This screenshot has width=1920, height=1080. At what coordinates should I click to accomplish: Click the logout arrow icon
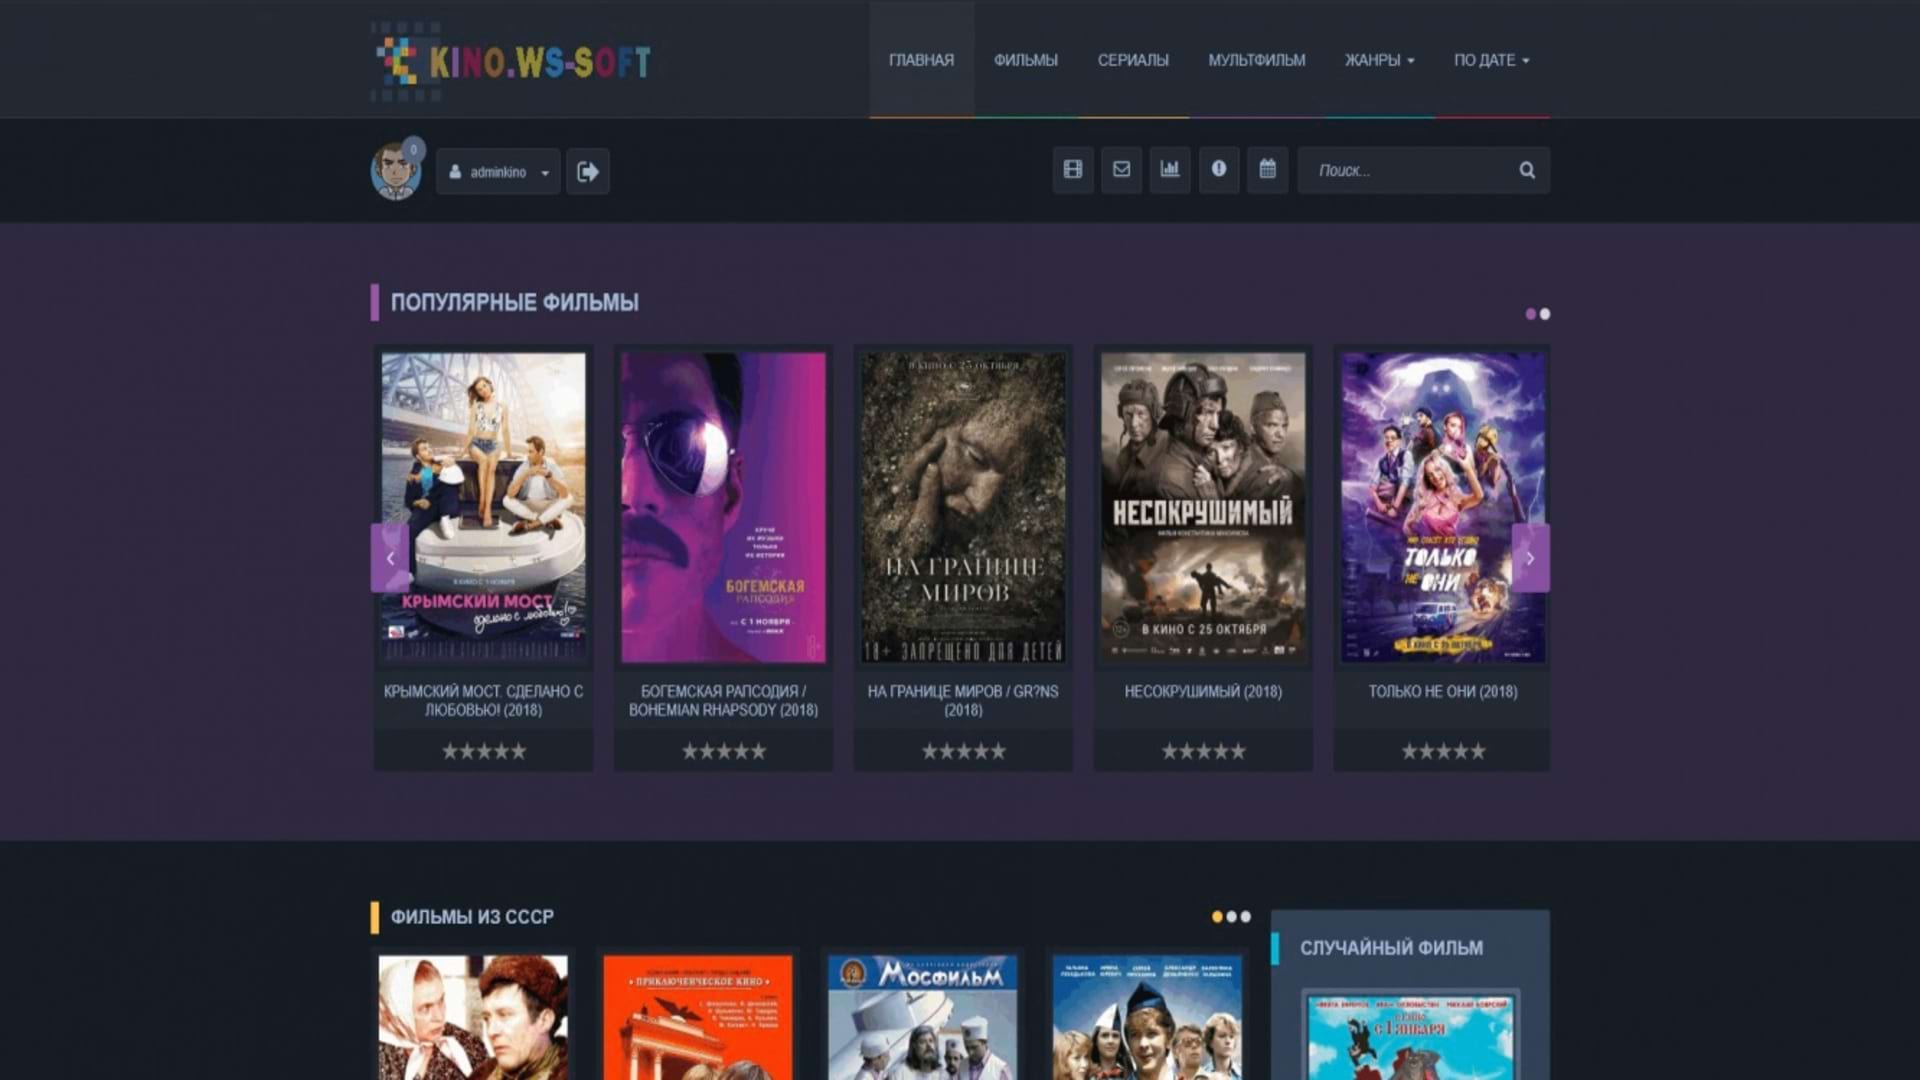click(588, 171)
